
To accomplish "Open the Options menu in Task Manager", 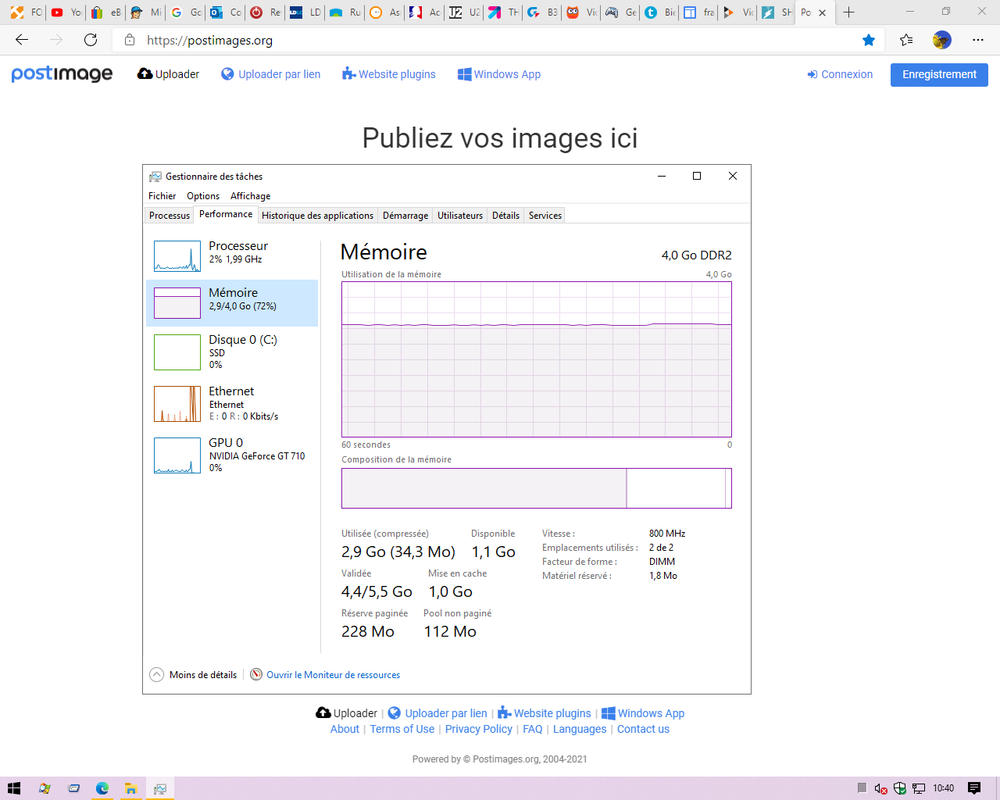I will pos(203,196).
